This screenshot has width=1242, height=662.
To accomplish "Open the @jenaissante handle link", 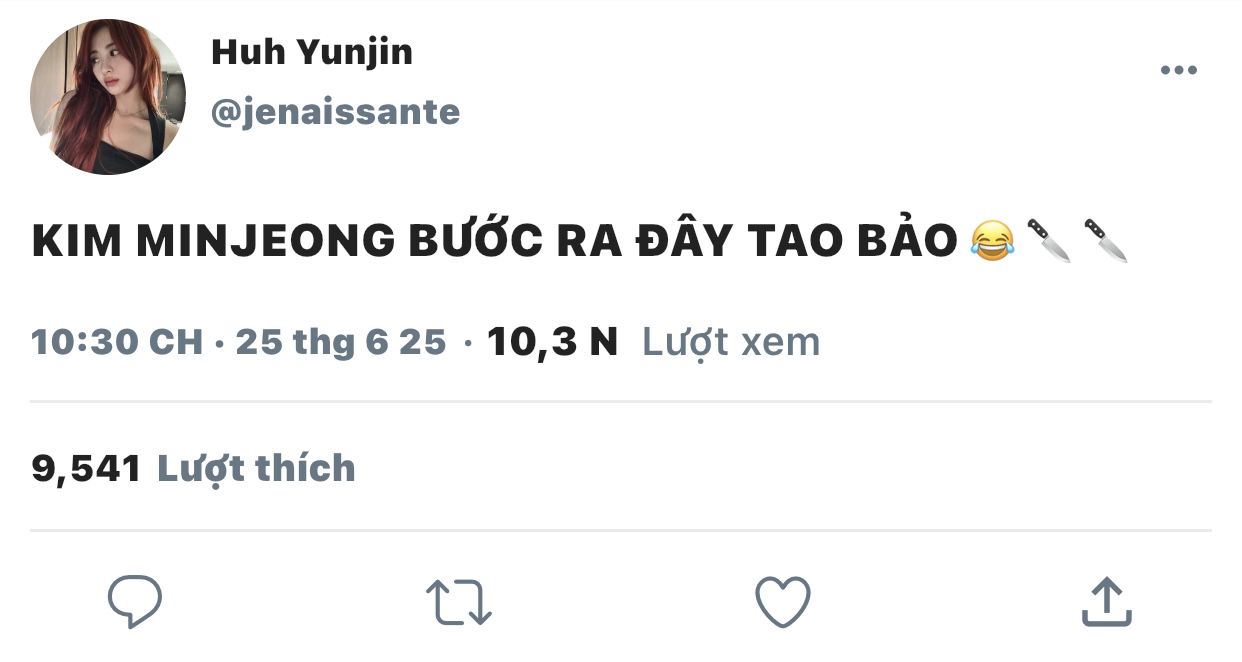I will [x=335, y=112].
